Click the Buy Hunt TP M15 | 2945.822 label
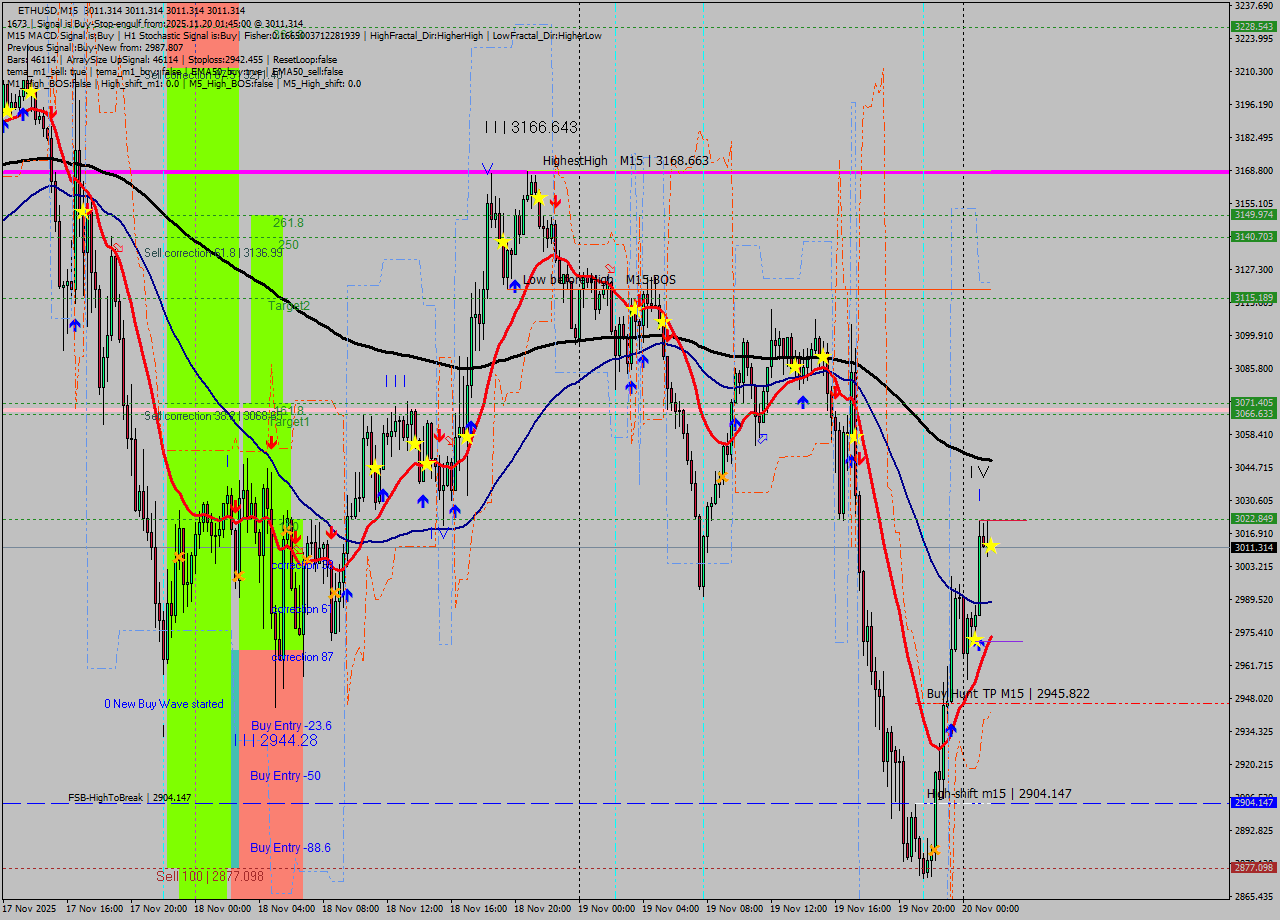Viewport: 1280px width, 920px height. (x=1007, y=694)
